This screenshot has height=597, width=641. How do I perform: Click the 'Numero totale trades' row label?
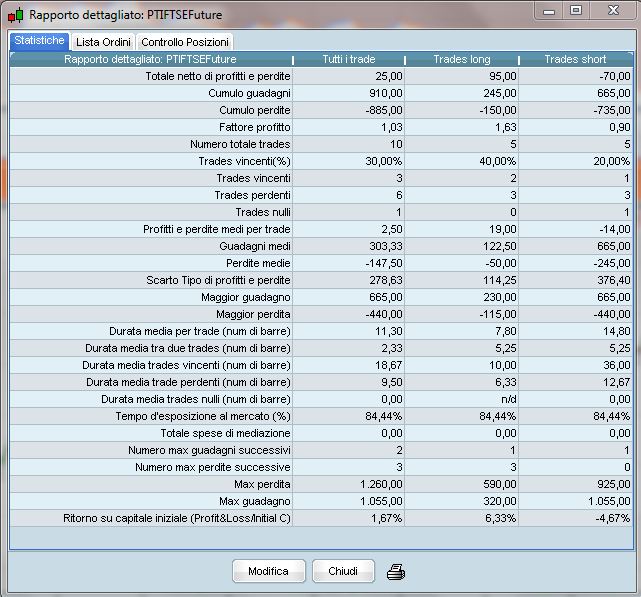(x=240, y=144)
